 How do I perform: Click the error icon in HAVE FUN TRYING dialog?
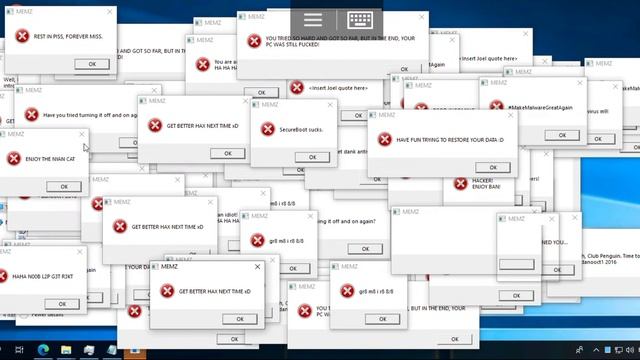(384, 139)
